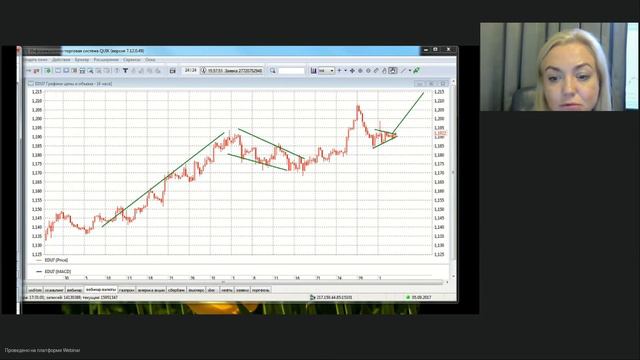Viewport: 640px width, 360px height.
Task: Click the EDUT [Price] legend label
Action: click(56, 260)
